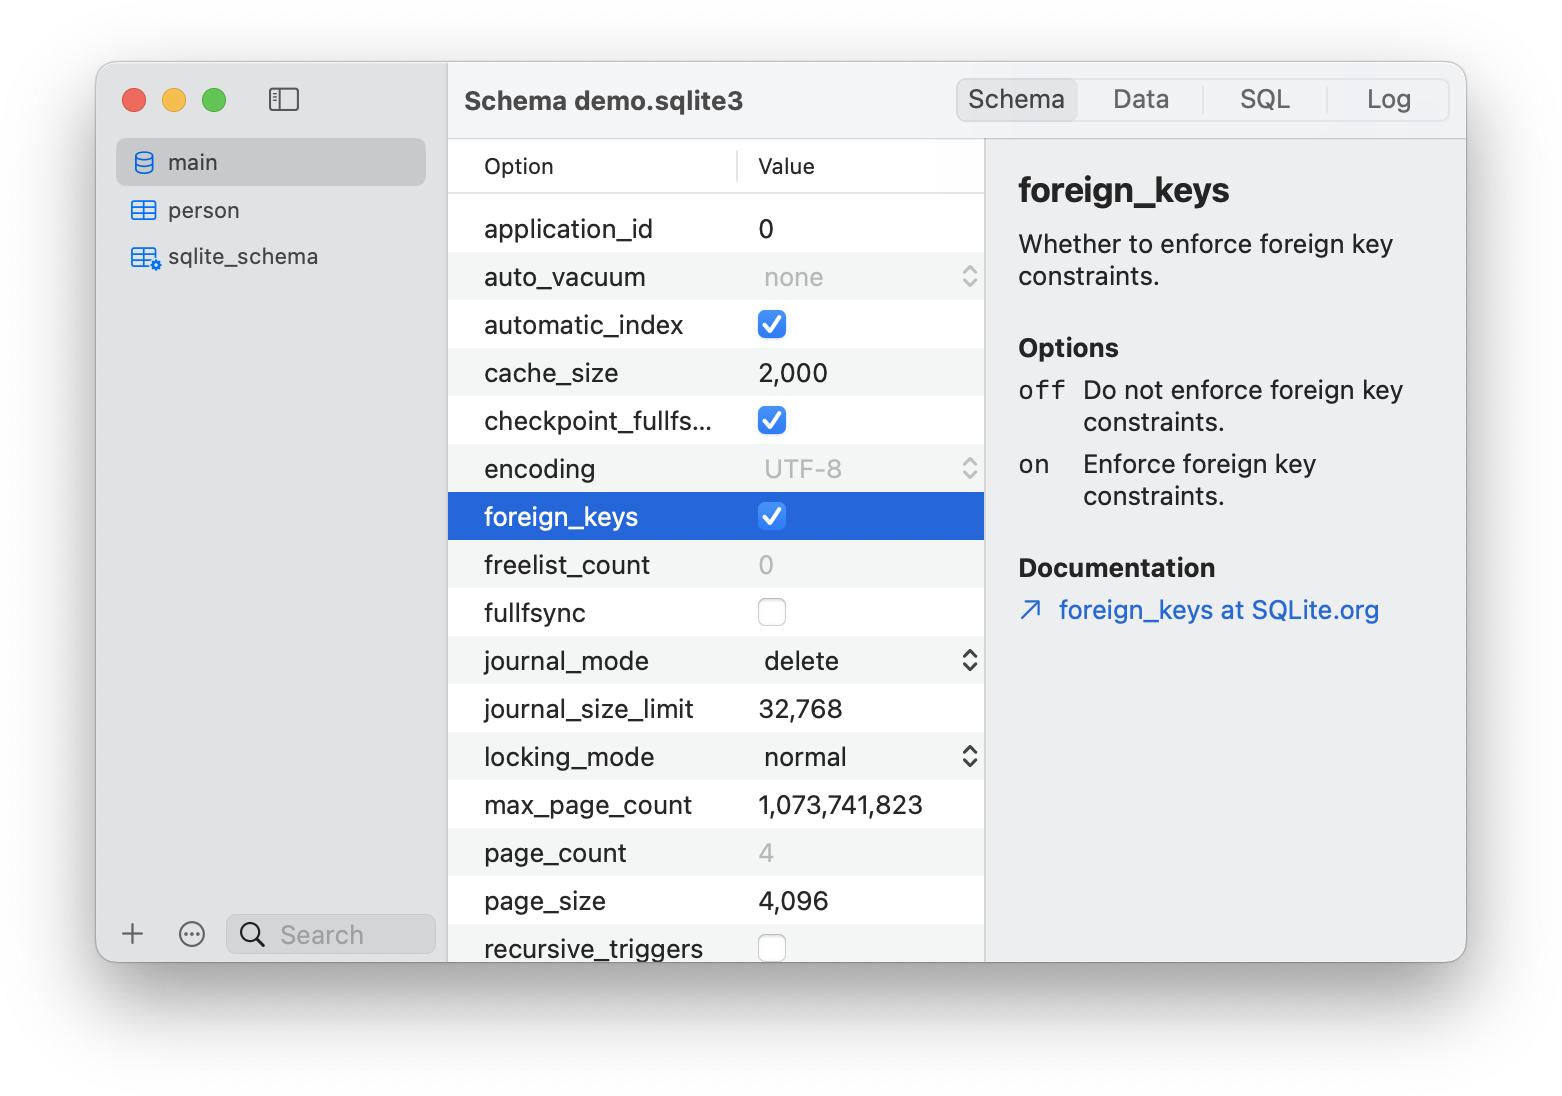Click the person table icon

click(x=144, y=210)
